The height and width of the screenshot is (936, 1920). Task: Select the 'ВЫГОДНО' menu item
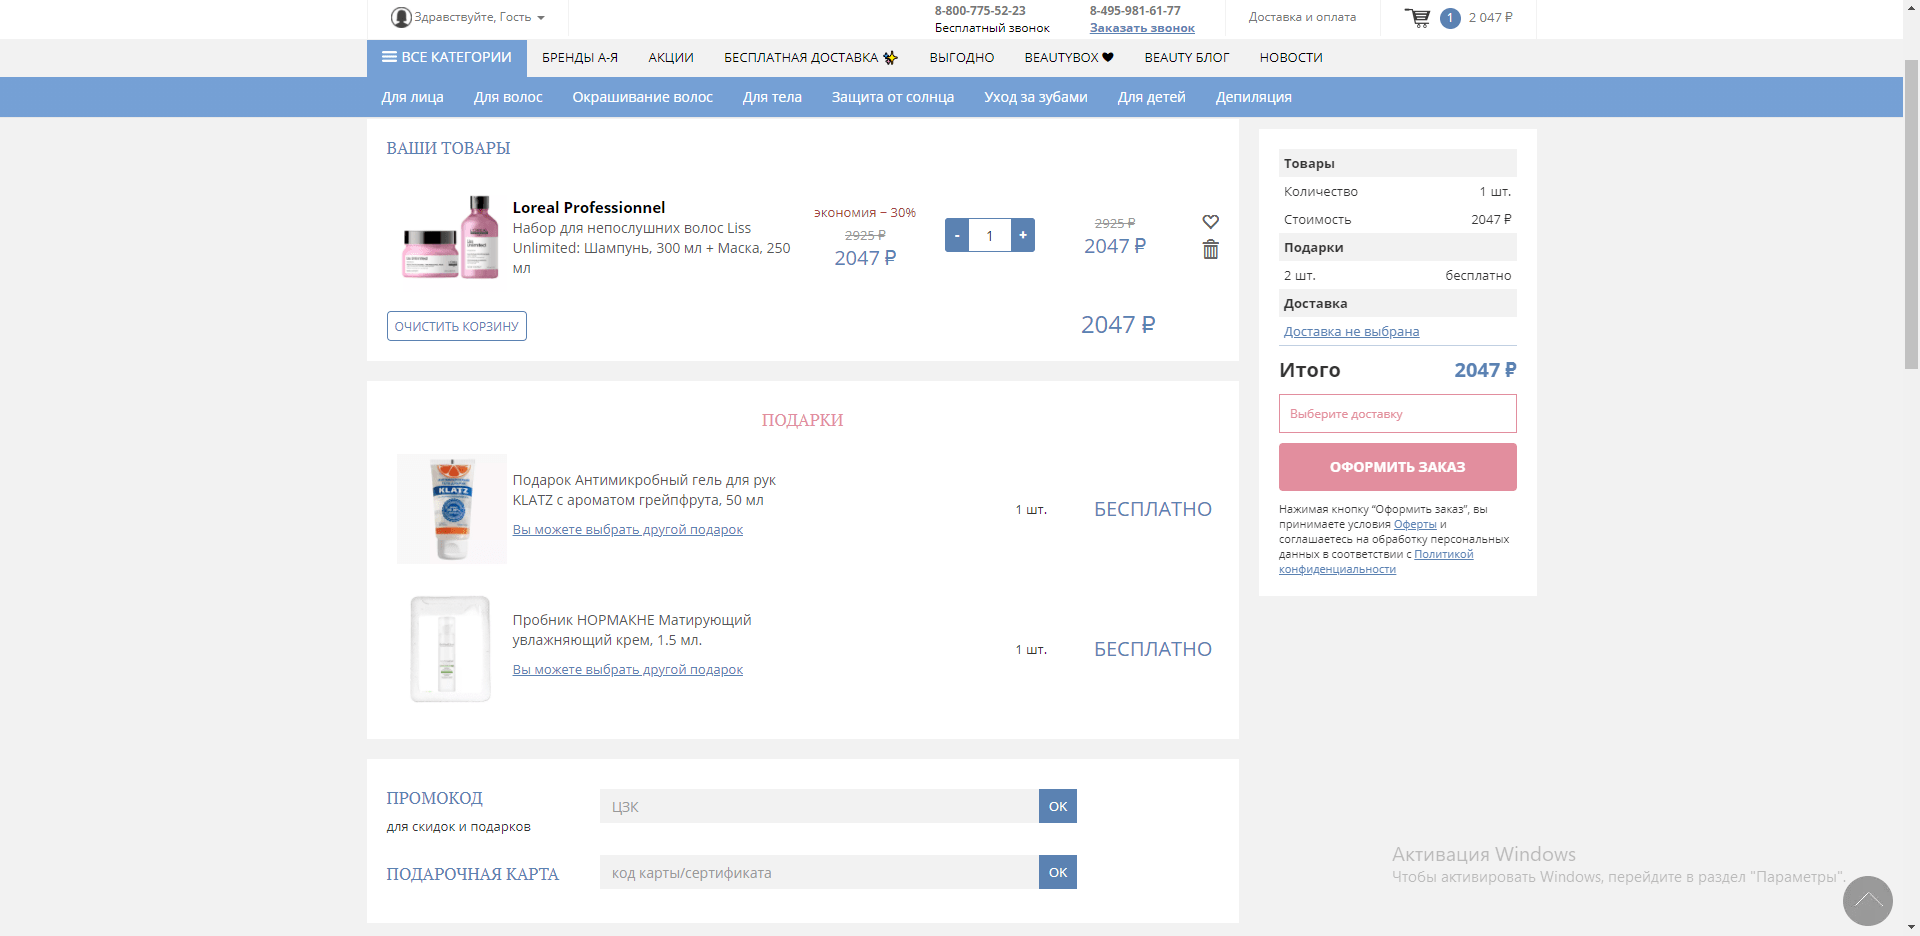click(x=962, y=58)
